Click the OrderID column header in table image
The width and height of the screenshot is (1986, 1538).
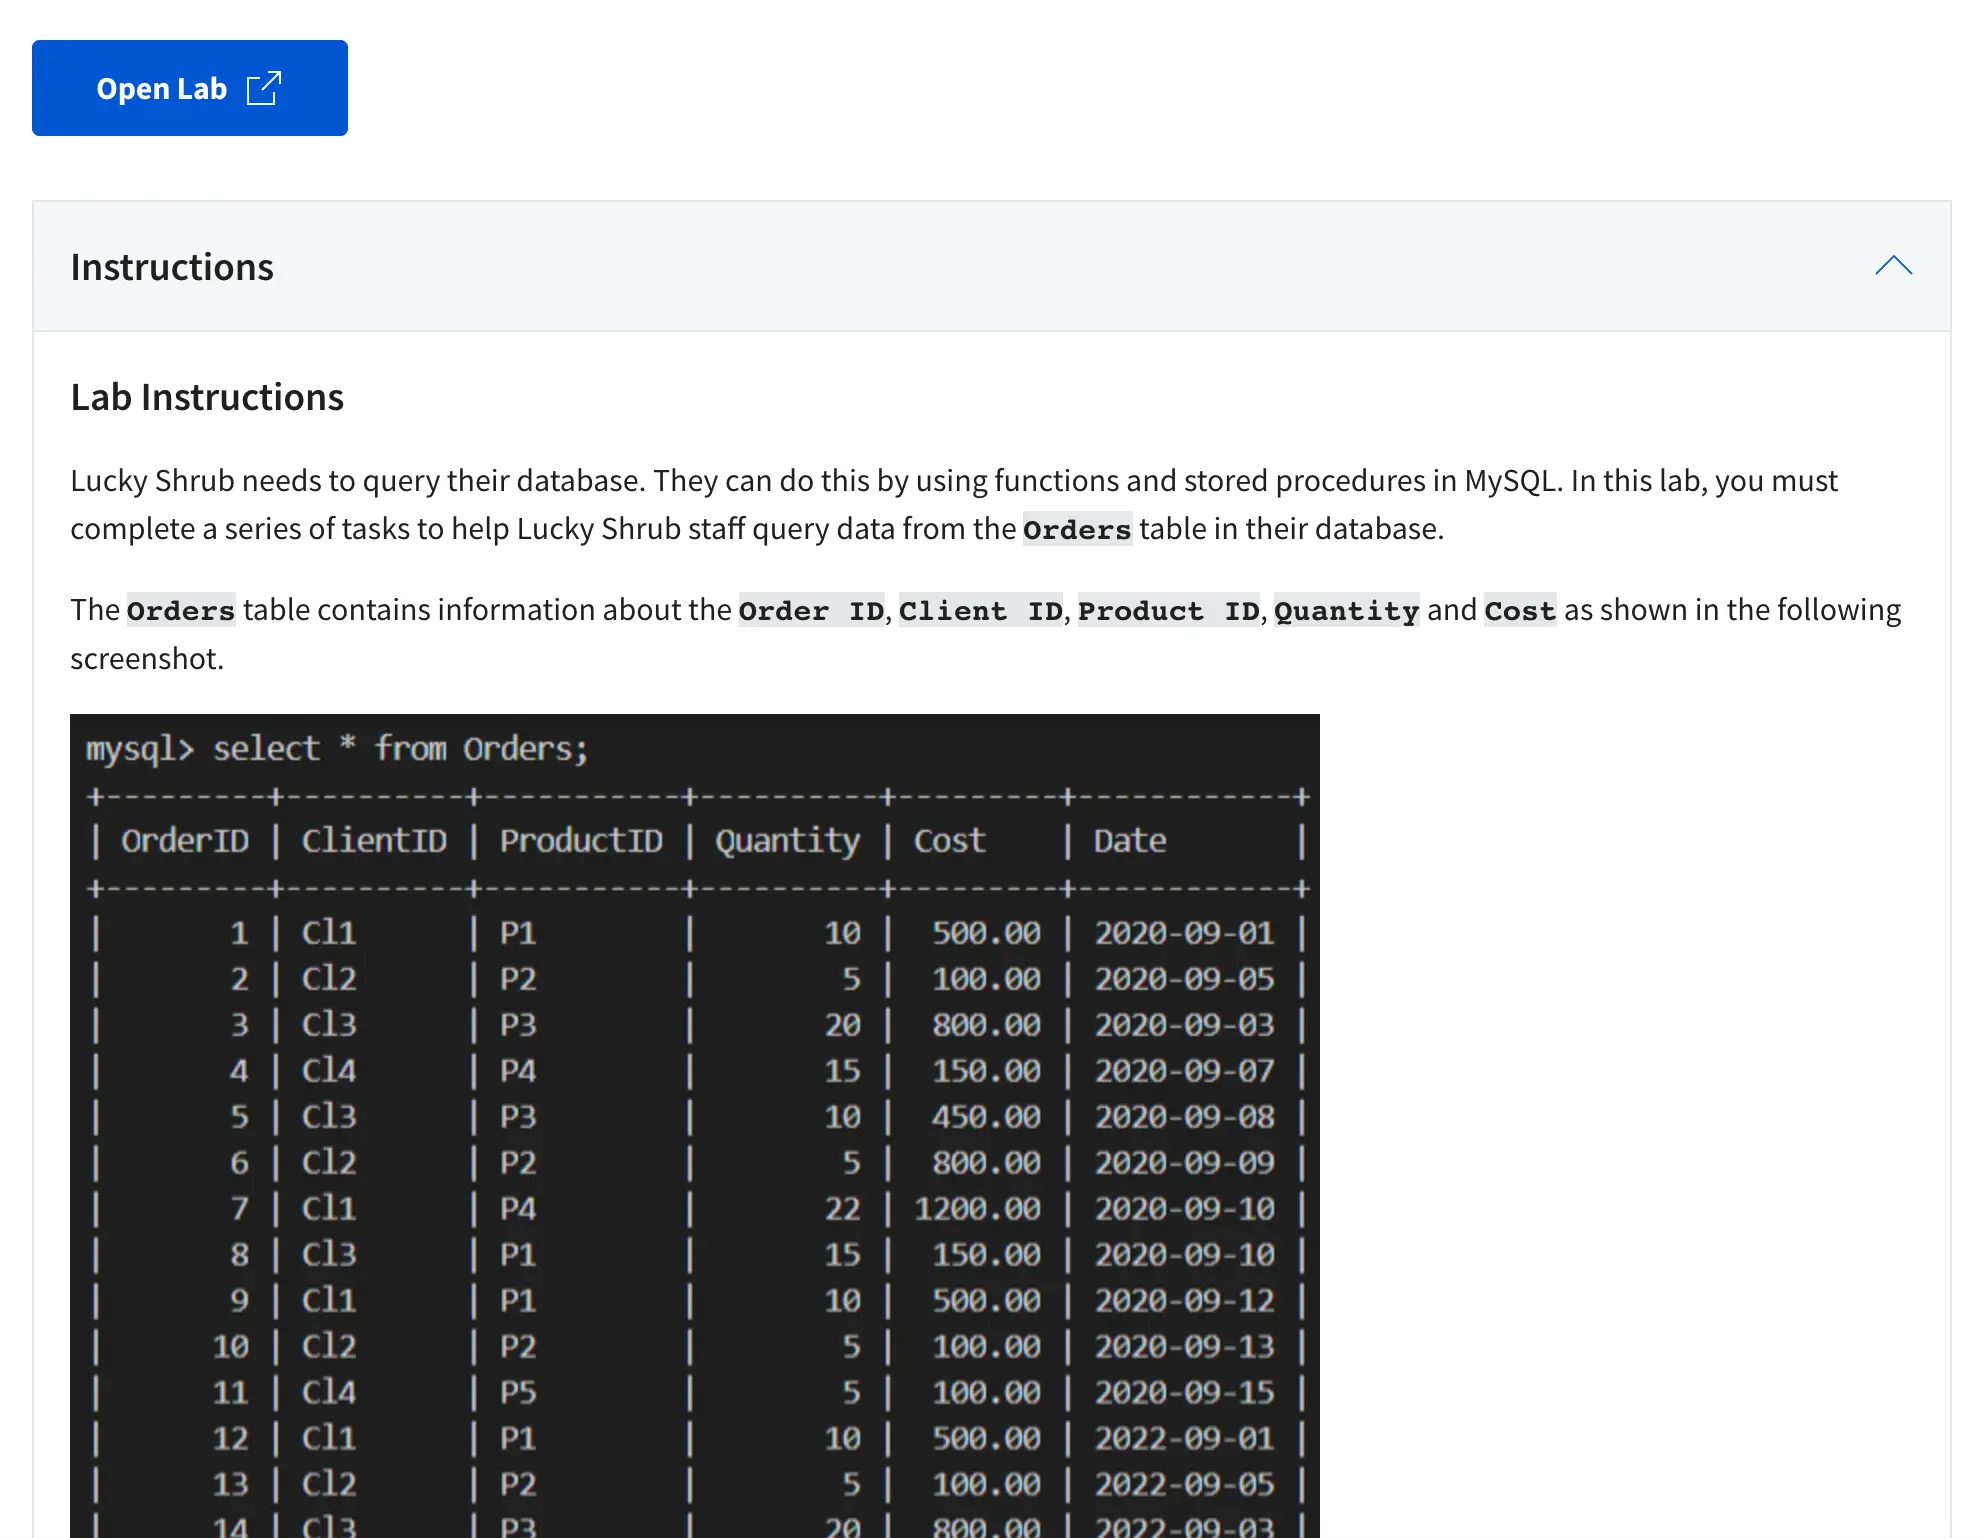[185, 841]
